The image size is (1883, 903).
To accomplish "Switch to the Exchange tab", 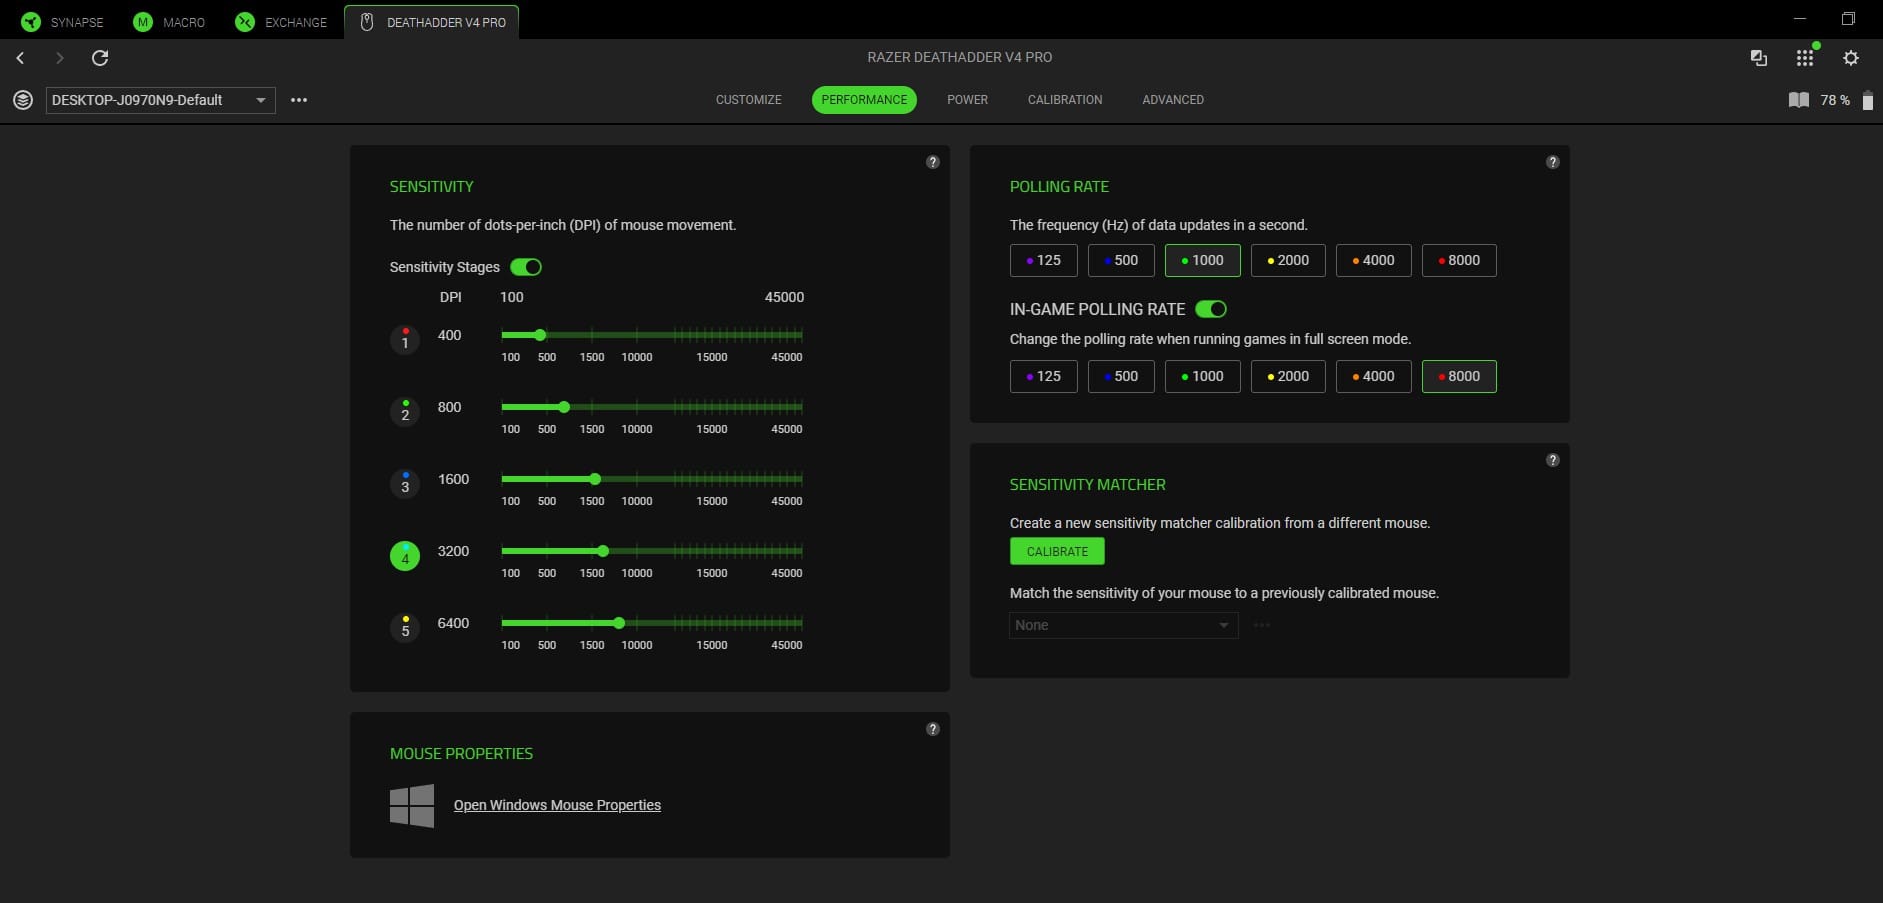I will (x=281, y=22).
